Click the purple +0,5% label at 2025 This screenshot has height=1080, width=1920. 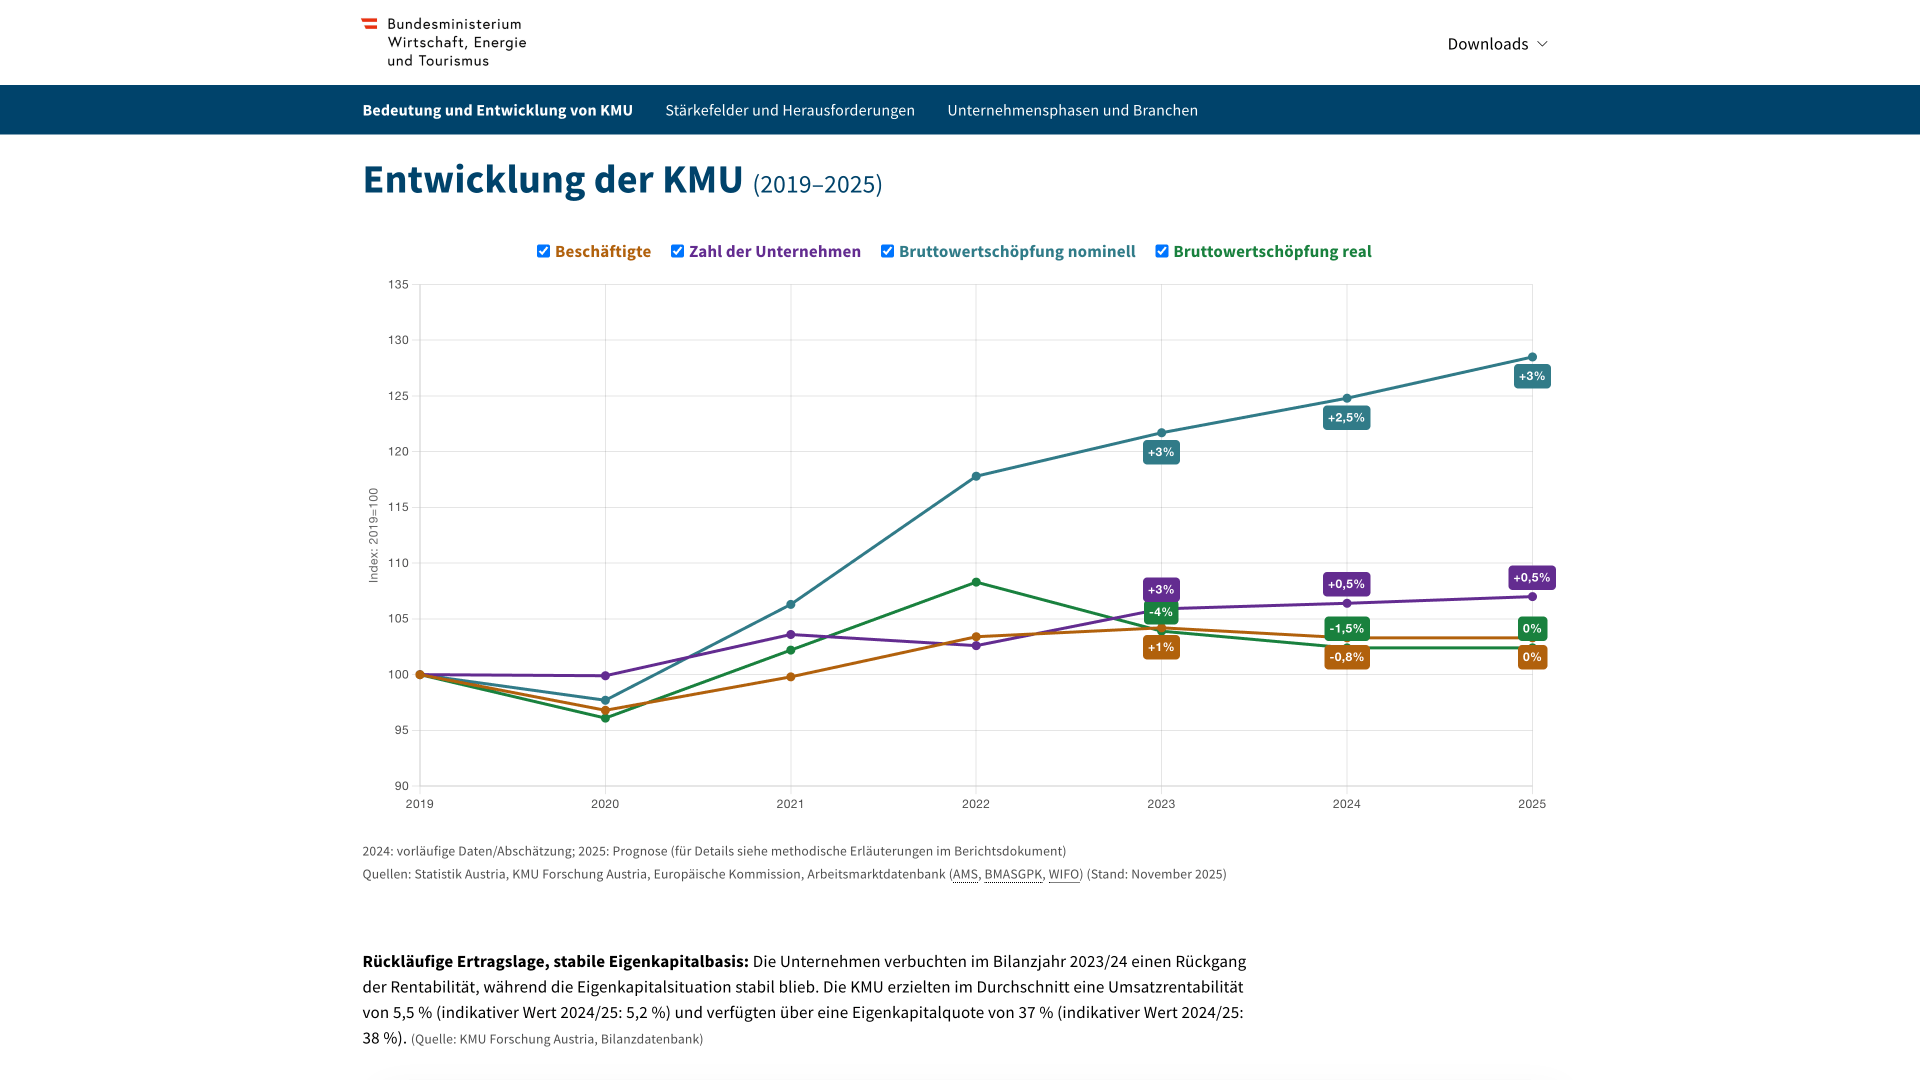tap(1532, 578)
